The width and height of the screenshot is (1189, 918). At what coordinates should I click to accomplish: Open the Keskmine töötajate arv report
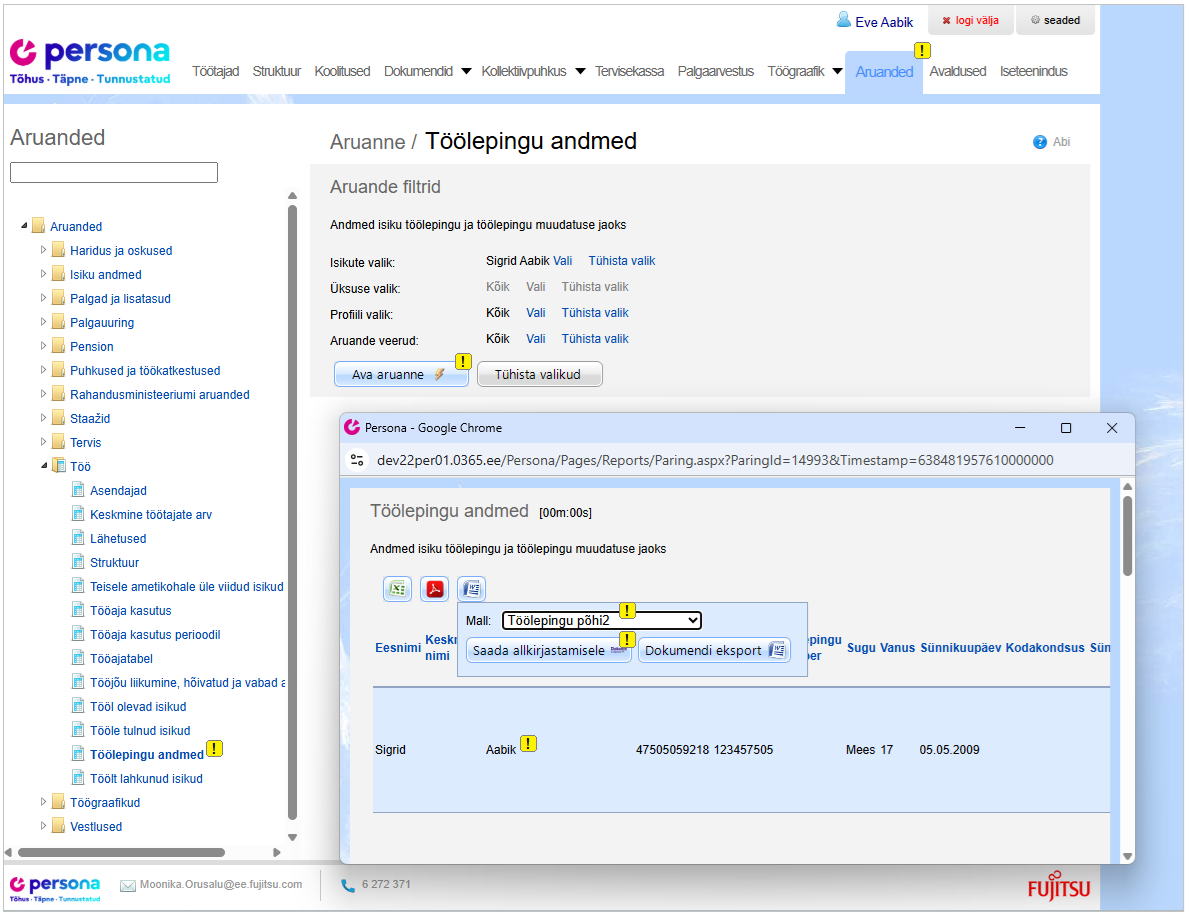coord(151,515)
